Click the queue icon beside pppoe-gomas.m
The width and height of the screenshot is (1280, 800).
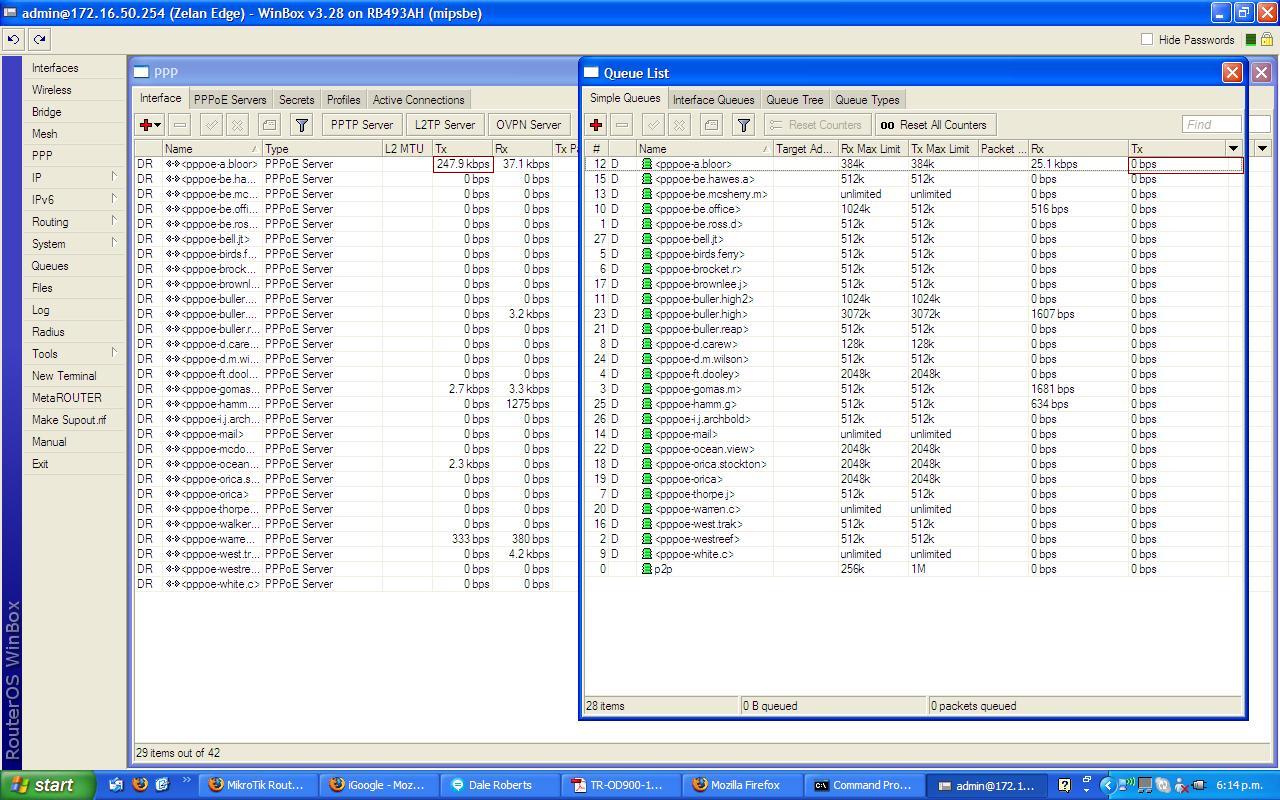coord(647,389)
